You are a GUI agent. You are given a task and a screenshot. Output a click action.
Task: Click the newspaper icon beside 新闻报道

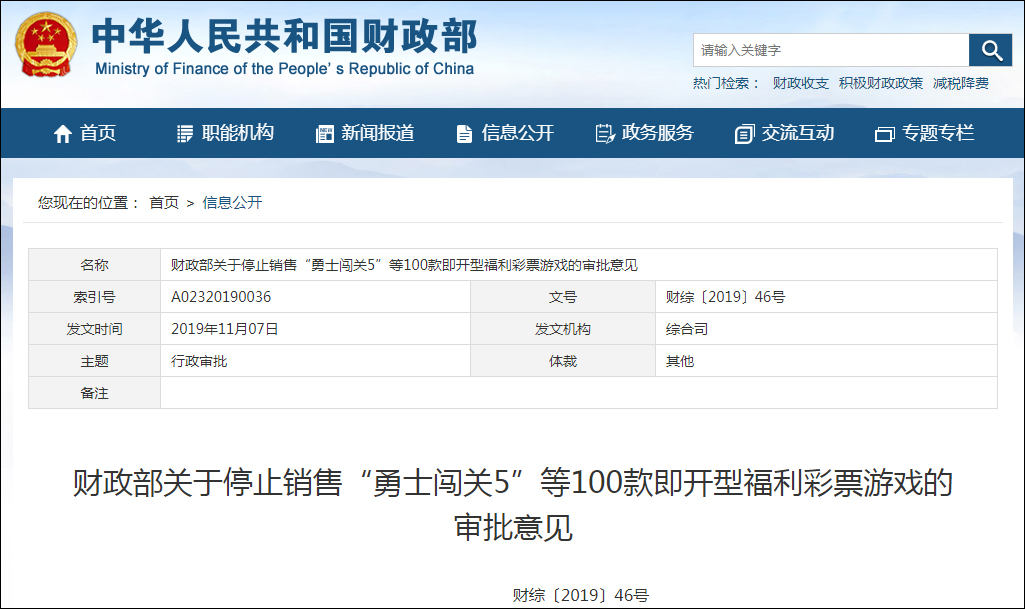point(325,134)
